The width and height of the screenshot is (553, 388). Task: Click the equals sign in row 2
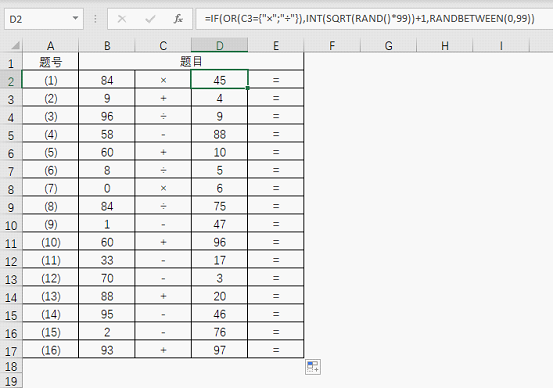(276, 80)
